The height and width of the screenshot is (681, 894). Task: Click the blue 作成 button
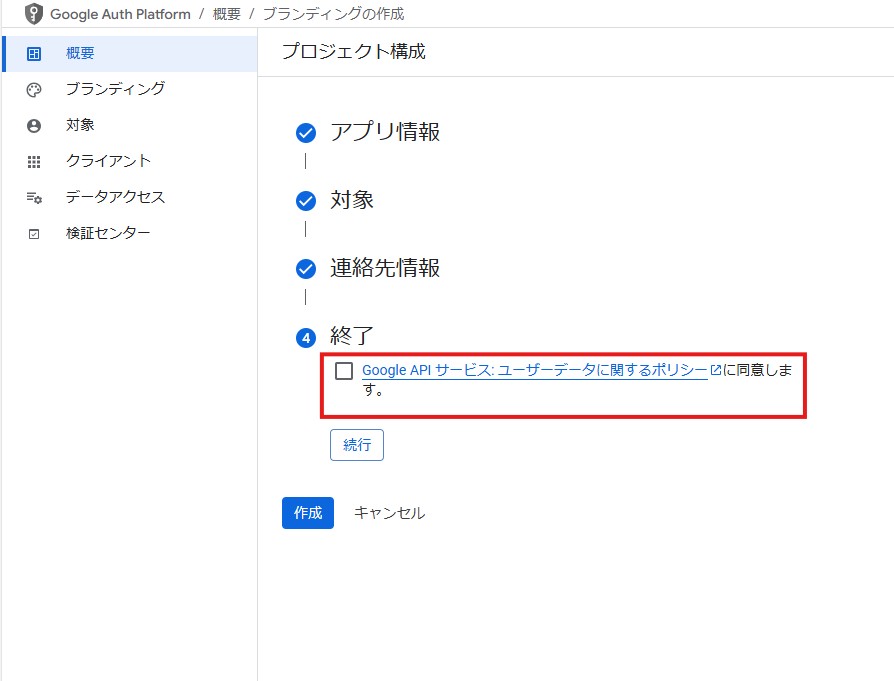[x=308, y=513]
